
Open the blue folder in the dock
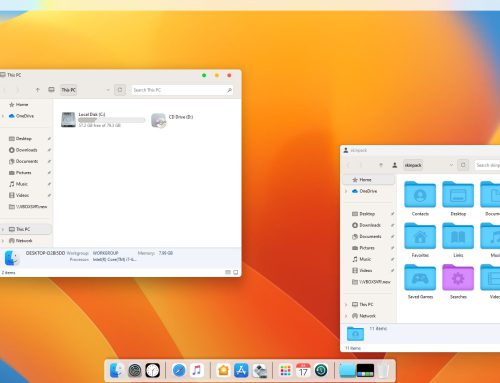point(347,371)
